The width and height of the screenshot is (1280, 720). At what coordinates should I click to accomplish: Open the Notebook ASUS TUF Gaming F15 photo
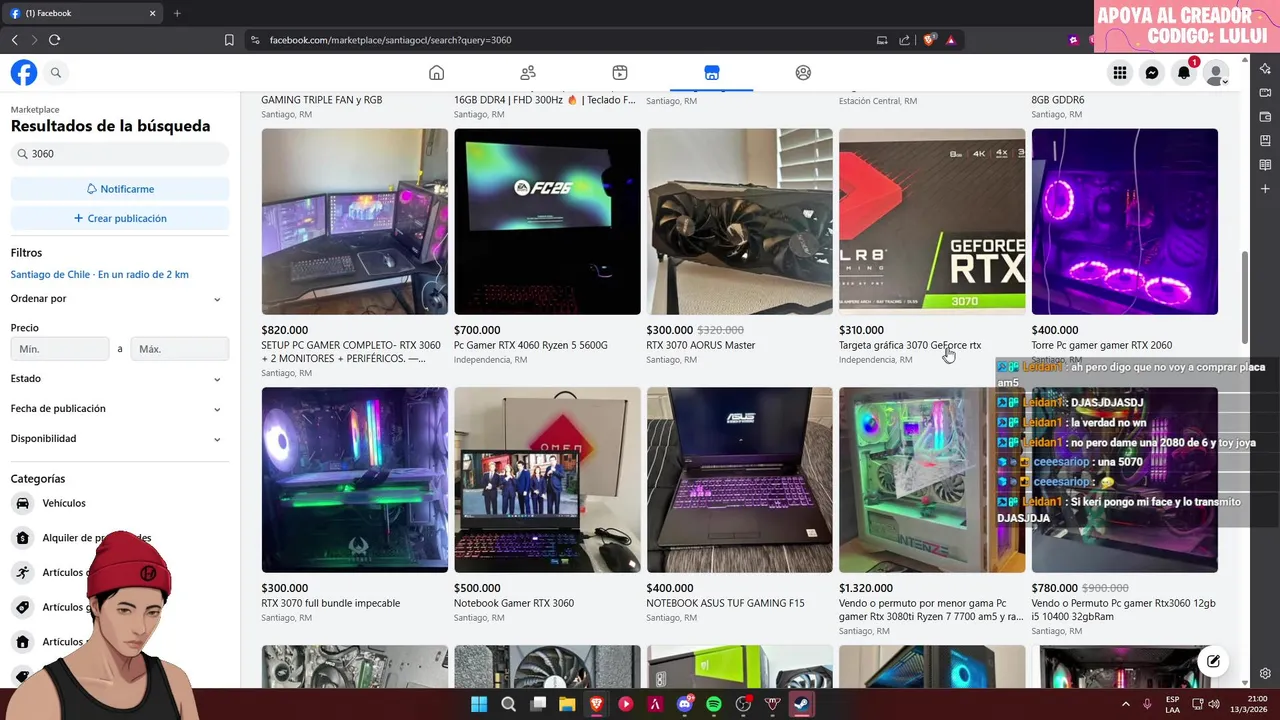pos(740,480)
